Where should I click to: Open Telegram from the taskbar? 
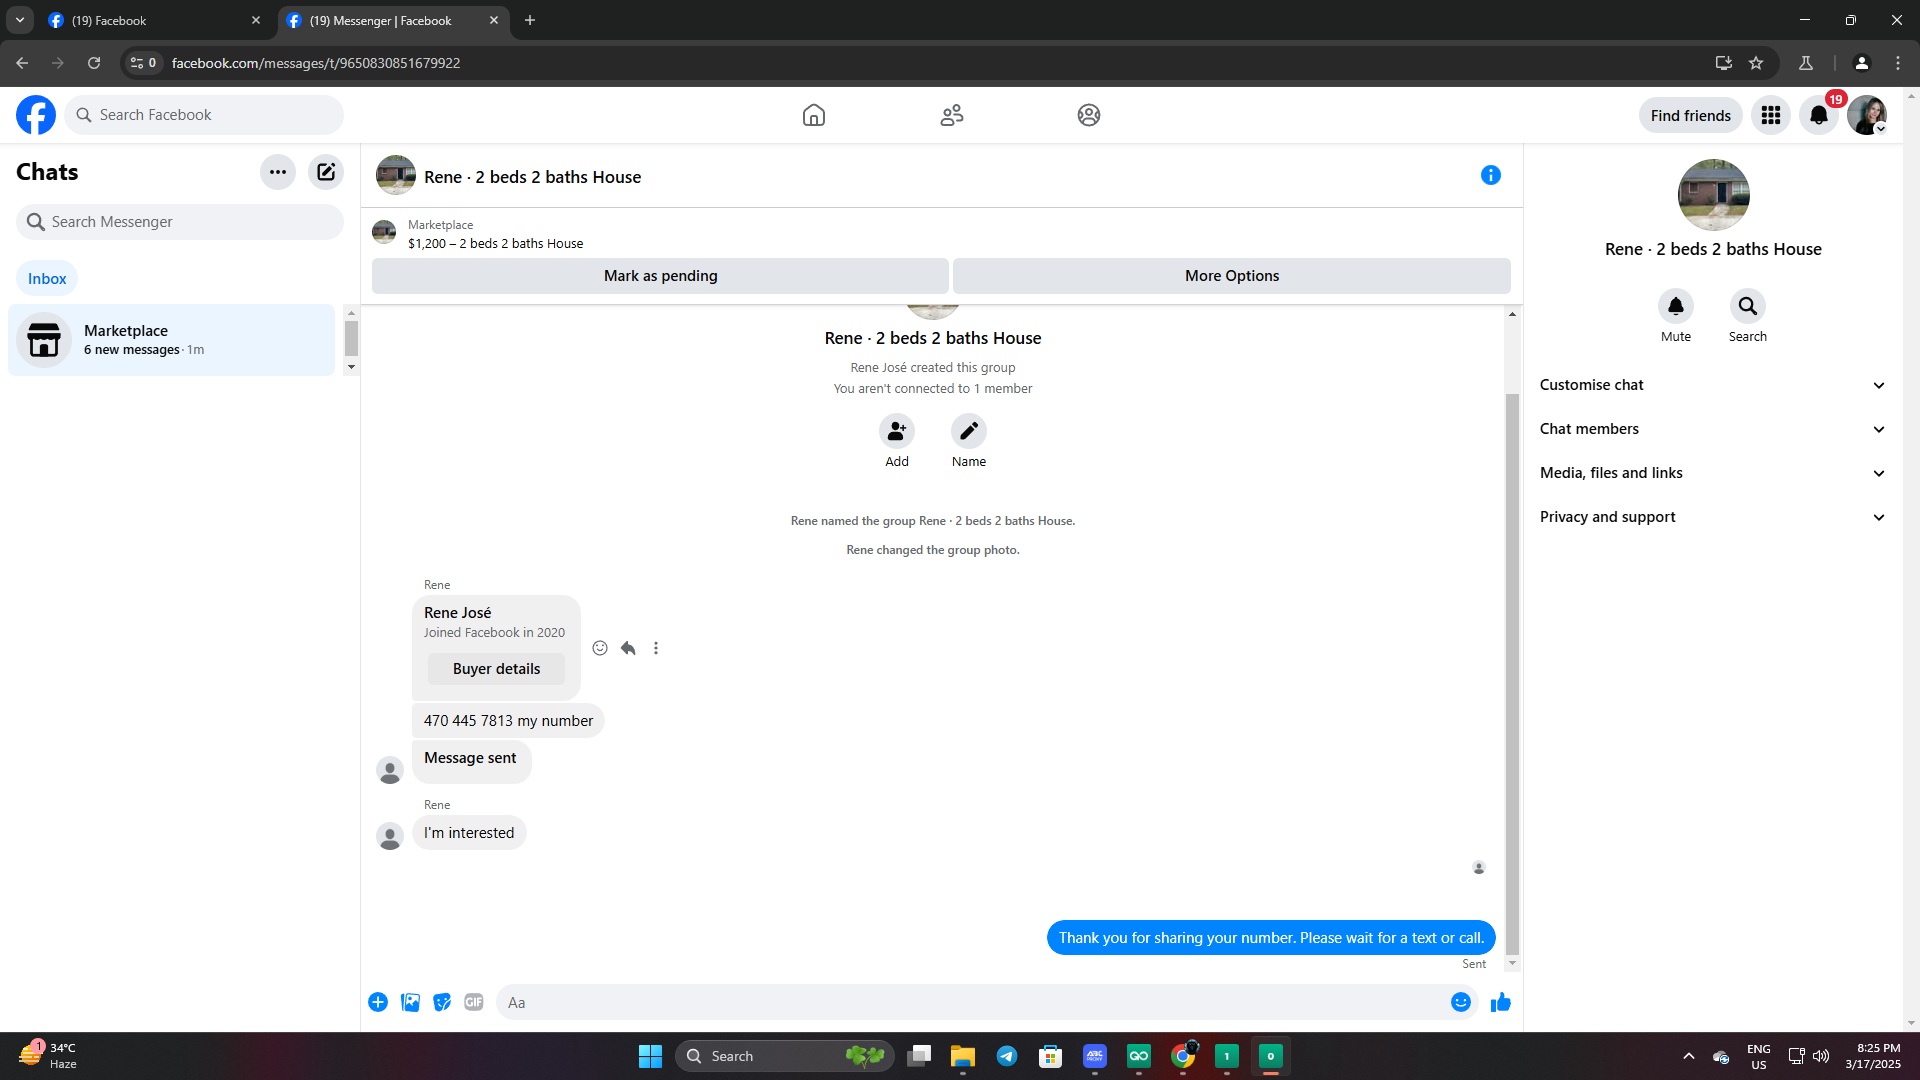(1007, 1056)
